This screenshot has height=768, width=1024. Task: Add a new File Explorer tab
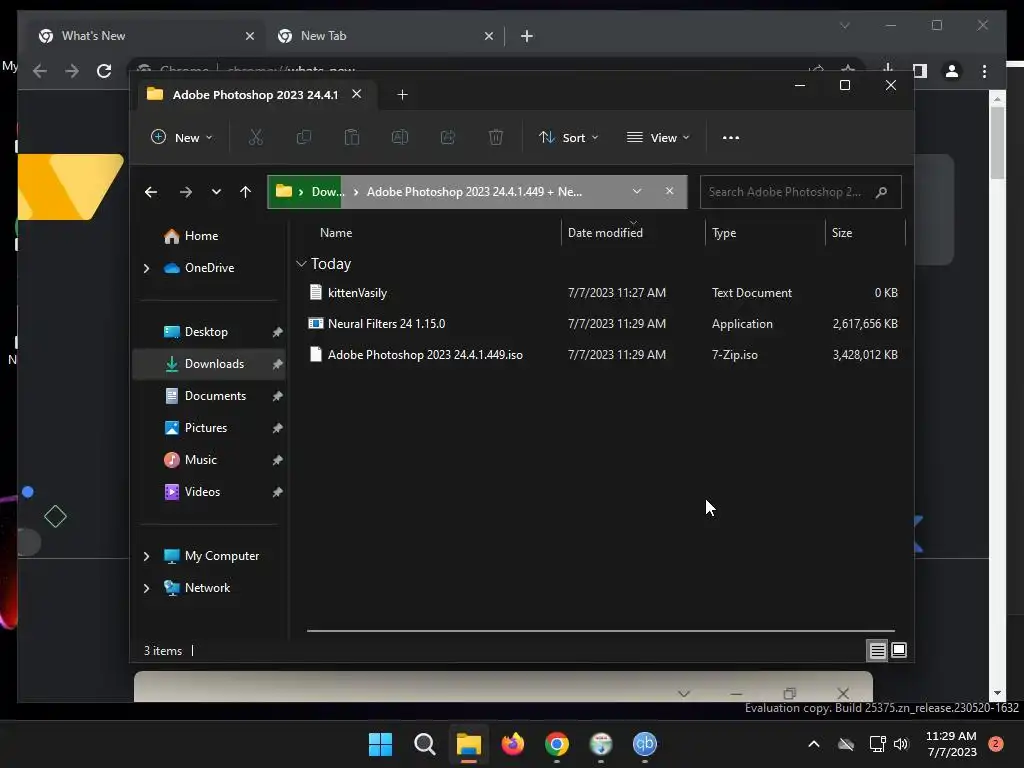(x=402, y=95)
